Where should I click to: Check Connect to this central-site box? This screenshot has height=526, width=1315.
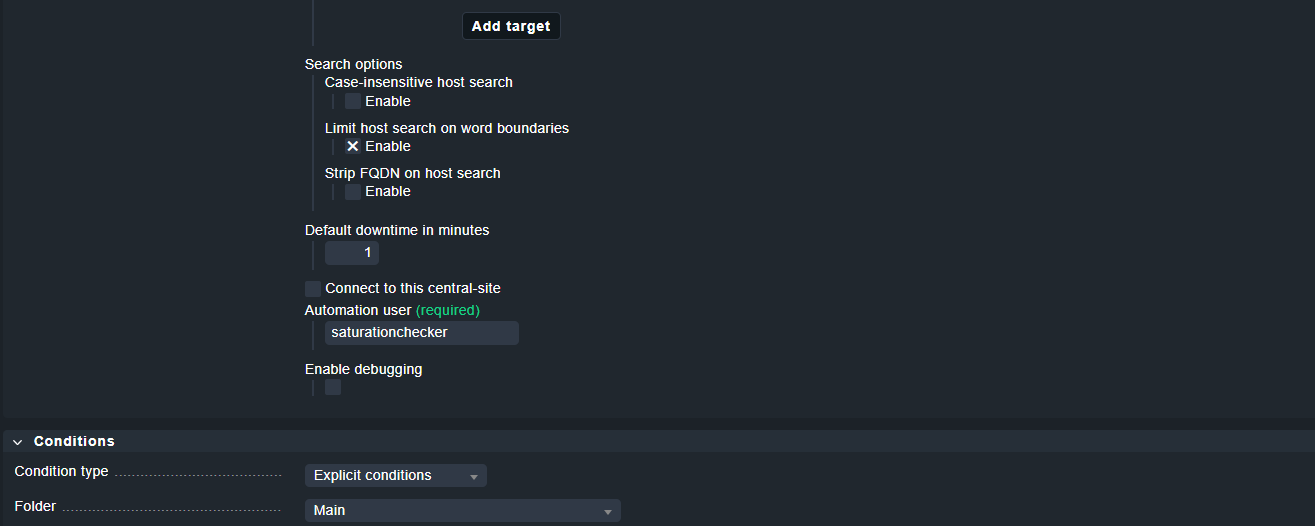pyautogui.click(x=313, y=288)
